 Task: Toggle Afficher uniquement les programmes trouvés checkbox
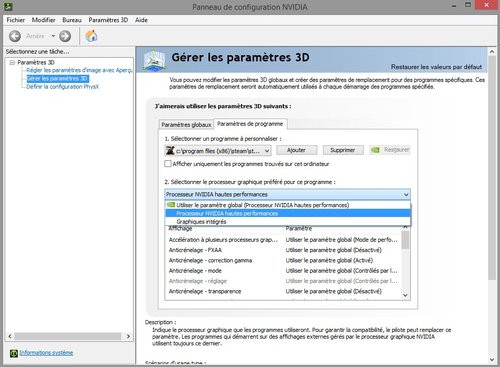(x=168, y=164)
